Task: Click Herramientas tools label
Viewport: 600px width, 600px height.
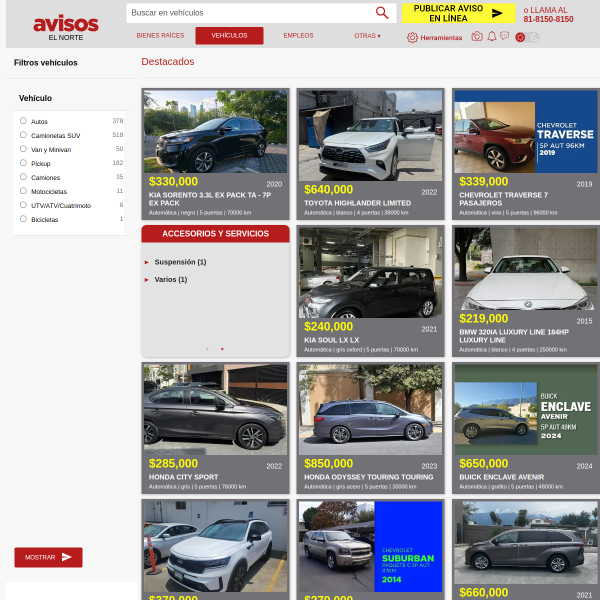Action: (x=441, y=38)
